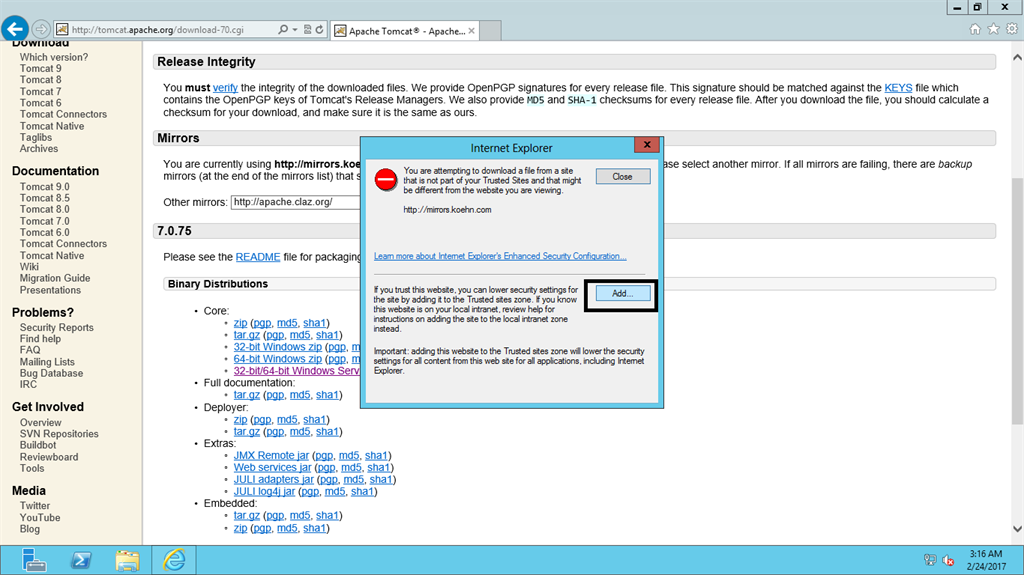Open File Explorer from the taskbar
The height and width of the screenshot is (575, 1024).
click(x=127, y=560)
